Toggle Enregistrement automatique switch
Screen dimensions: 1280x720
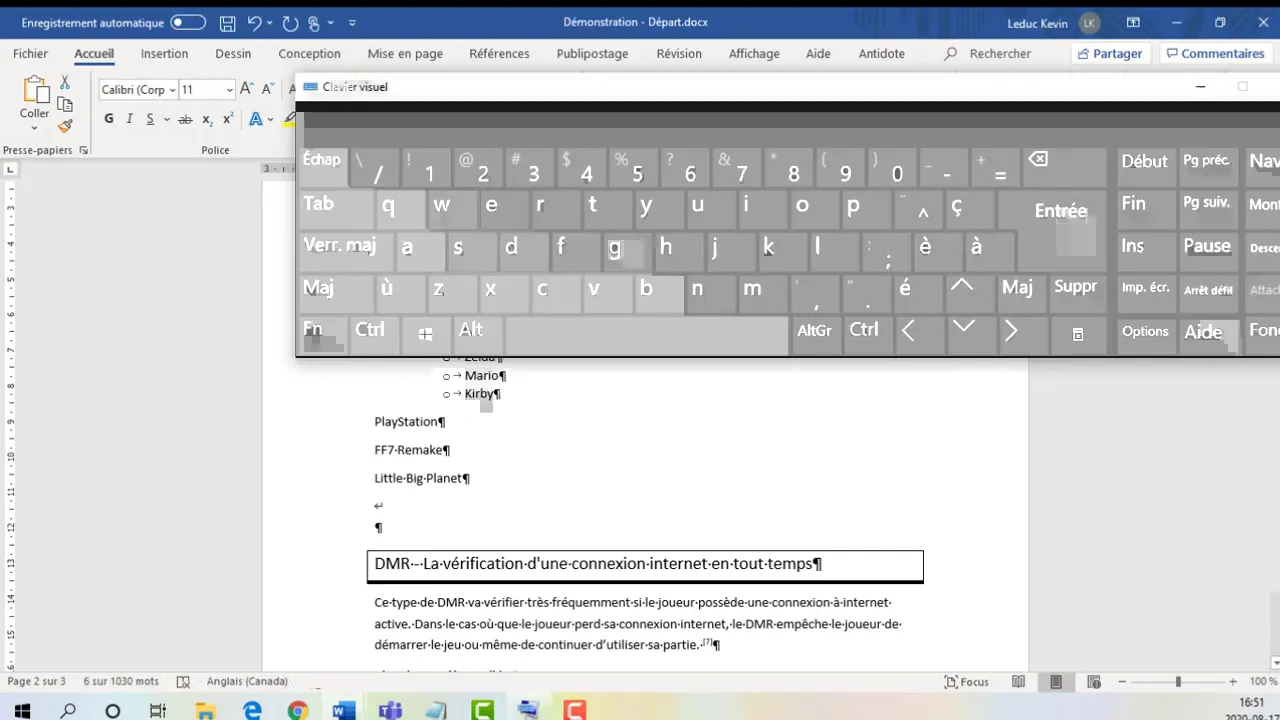coord(188,22)
